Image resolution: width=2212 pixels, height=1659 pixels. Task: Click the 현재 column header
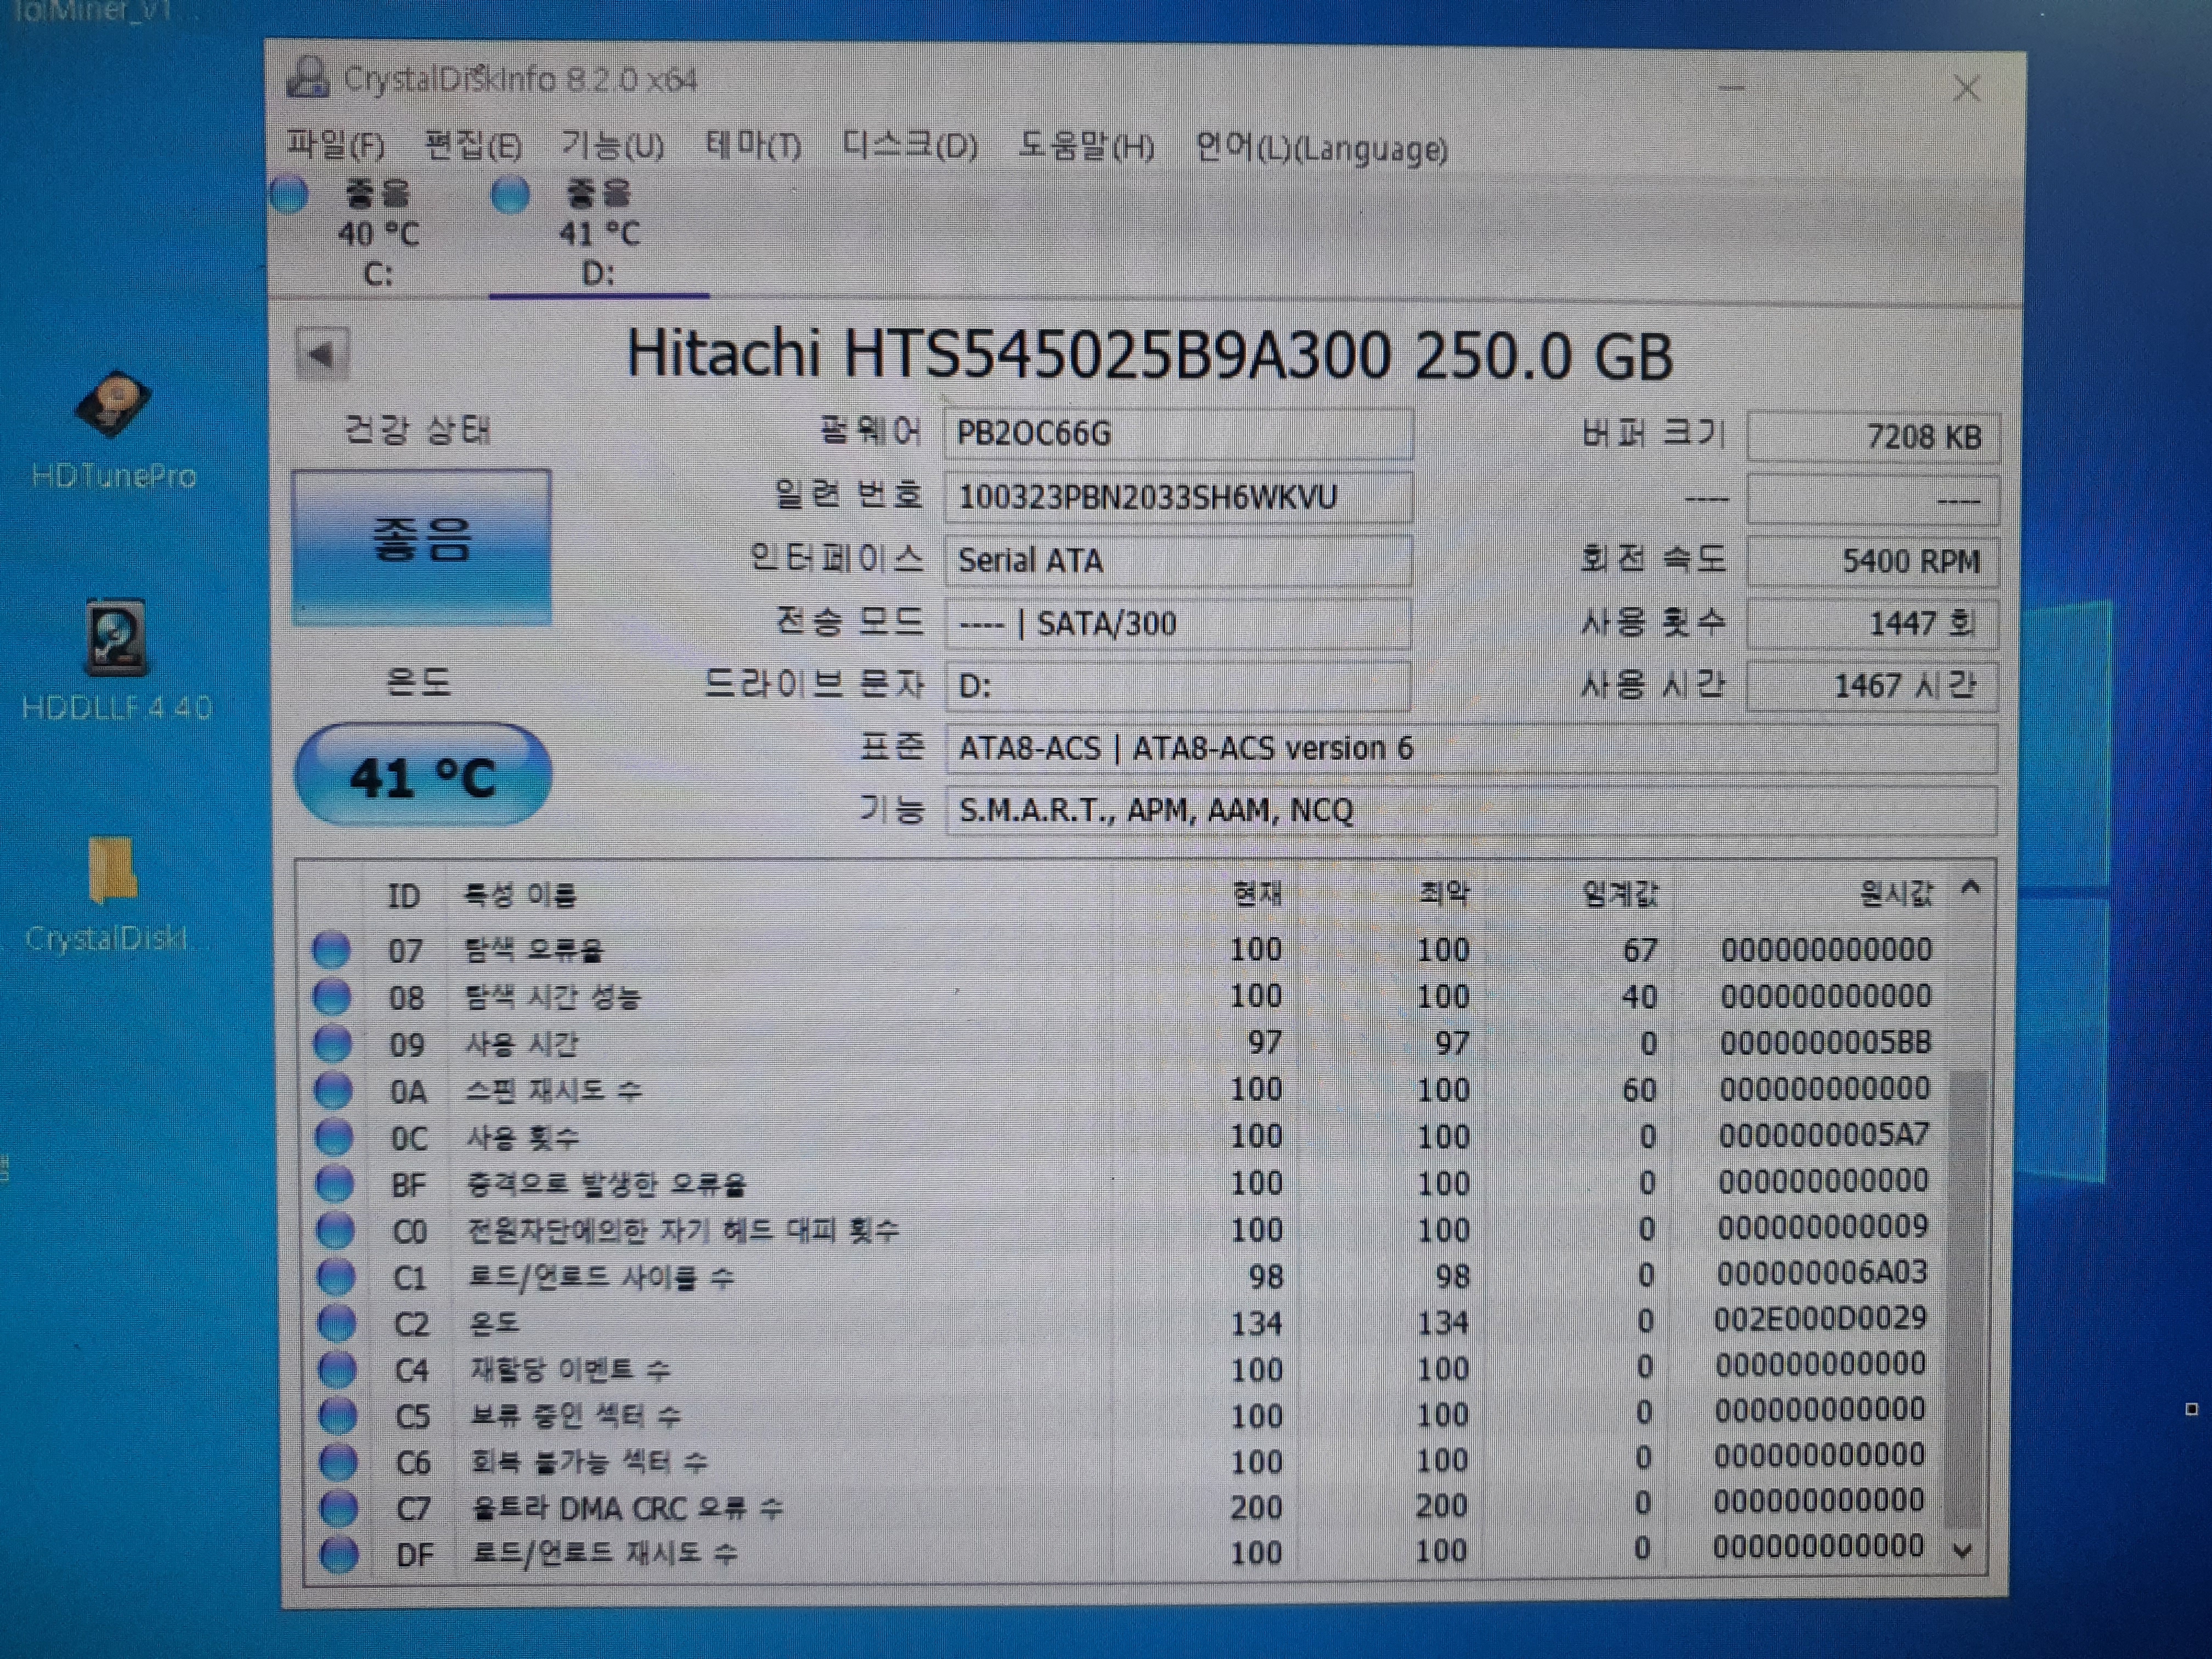(x=1256, y=893)
